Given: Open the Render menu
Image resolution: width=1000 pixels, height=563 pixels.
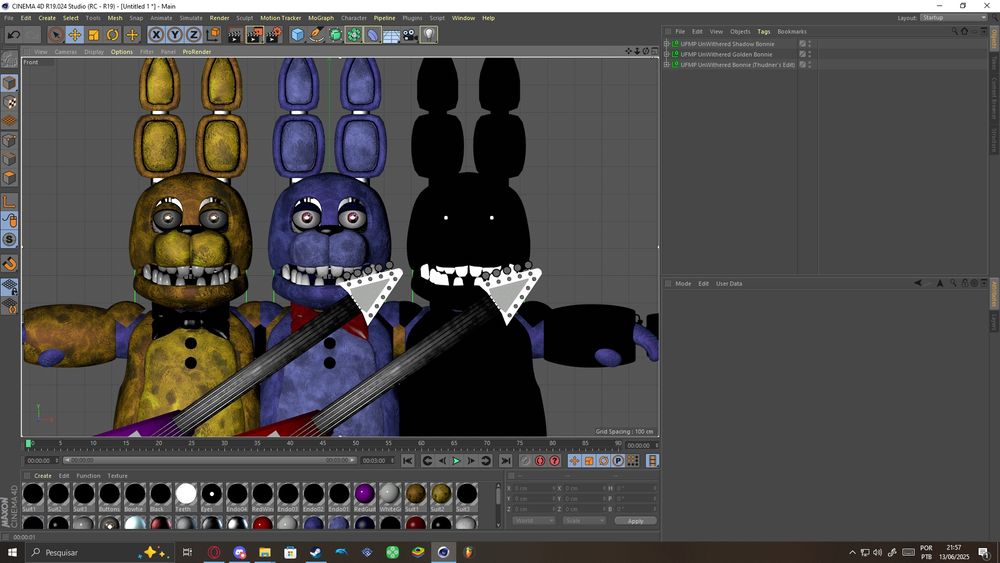Looking at the screenshot, I should tap(219, 18).
